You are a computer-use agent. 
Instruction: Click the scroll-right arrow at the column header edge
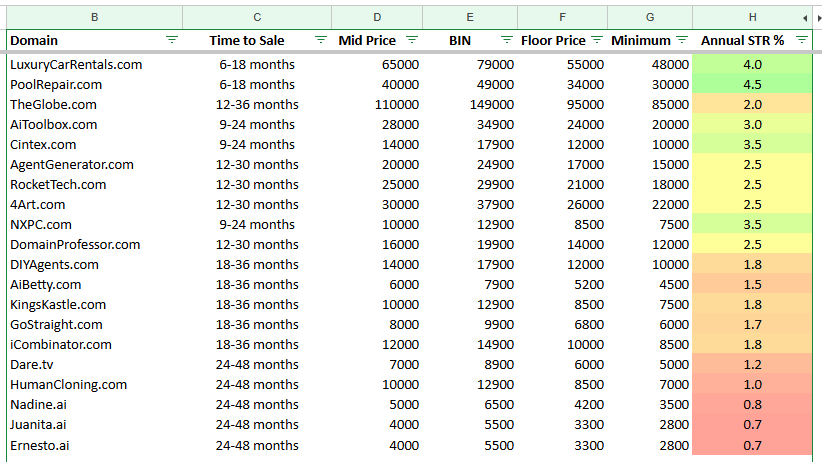pos(819,18)
